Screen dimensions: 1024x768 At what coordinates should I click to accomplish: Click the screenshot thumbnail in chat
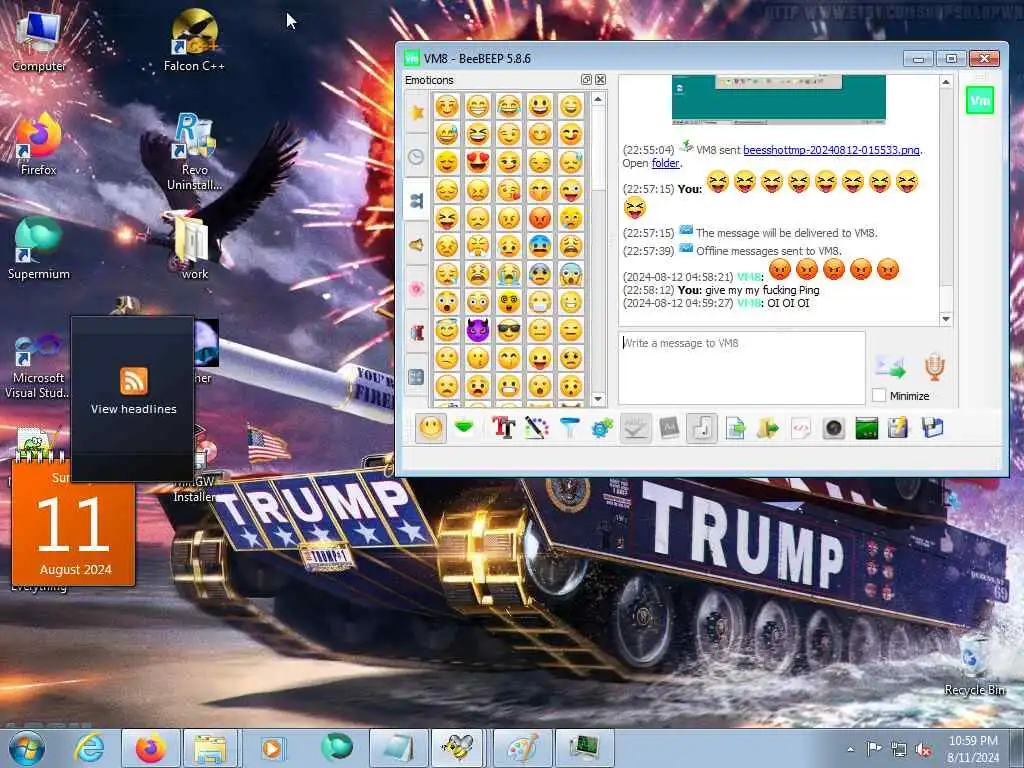coord(778,99)
